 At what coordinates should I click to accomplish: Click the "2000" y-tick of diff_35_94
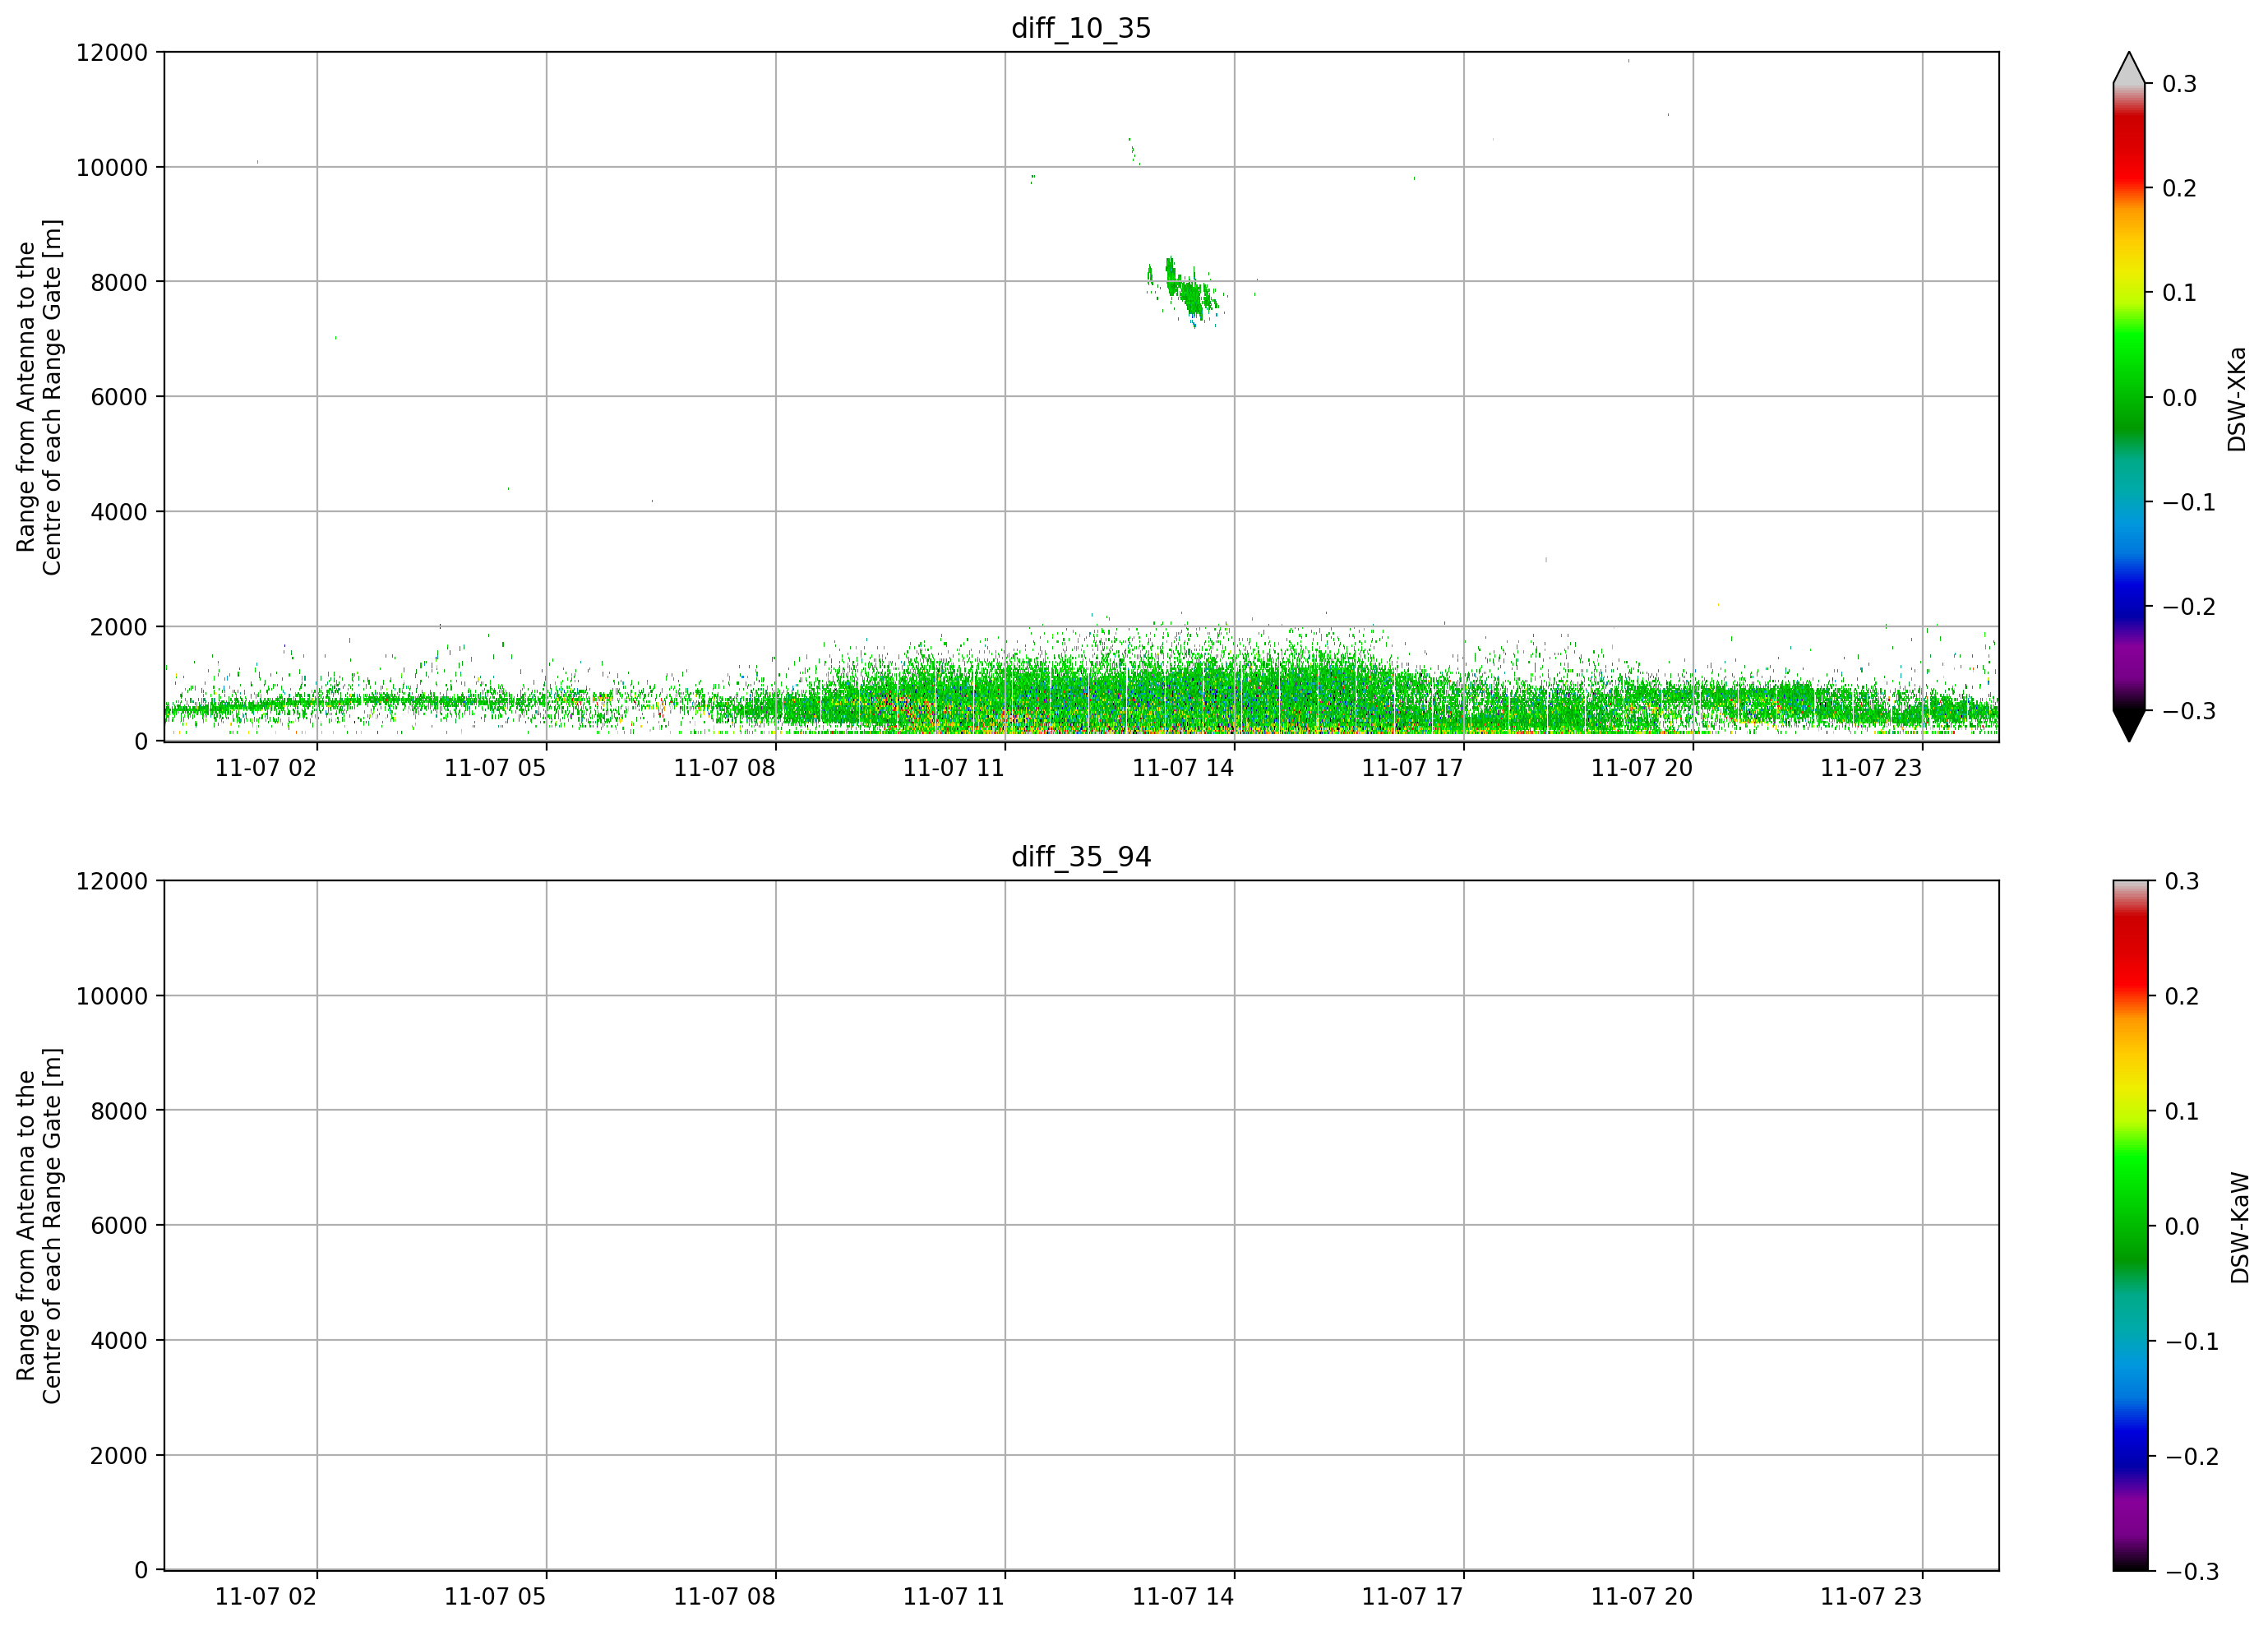coord(119,1456)
